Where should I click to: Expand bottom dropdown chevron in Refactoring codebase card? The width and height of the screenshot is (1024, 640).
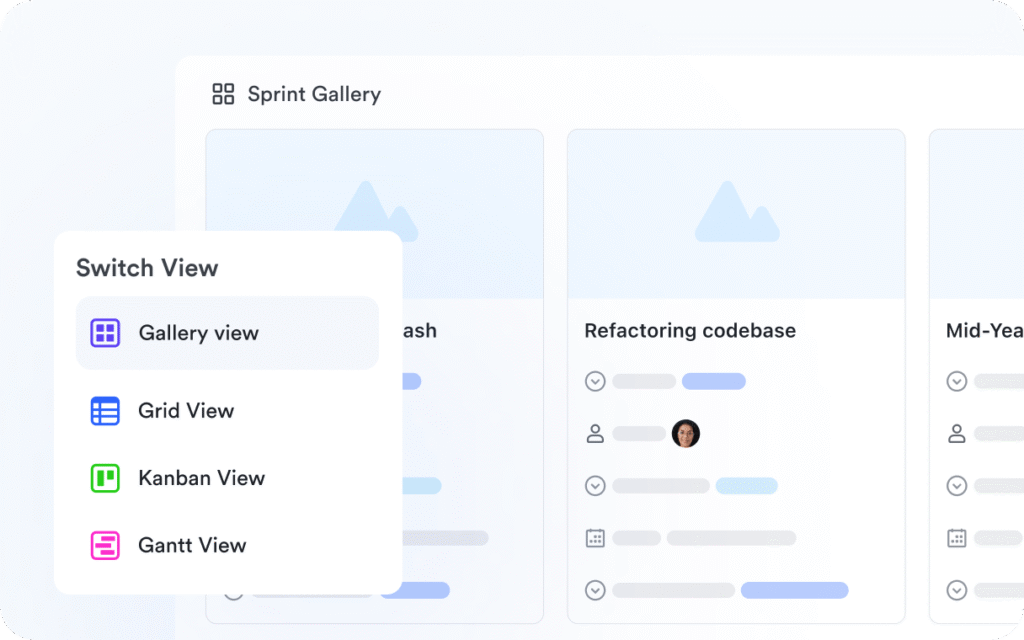595,590
